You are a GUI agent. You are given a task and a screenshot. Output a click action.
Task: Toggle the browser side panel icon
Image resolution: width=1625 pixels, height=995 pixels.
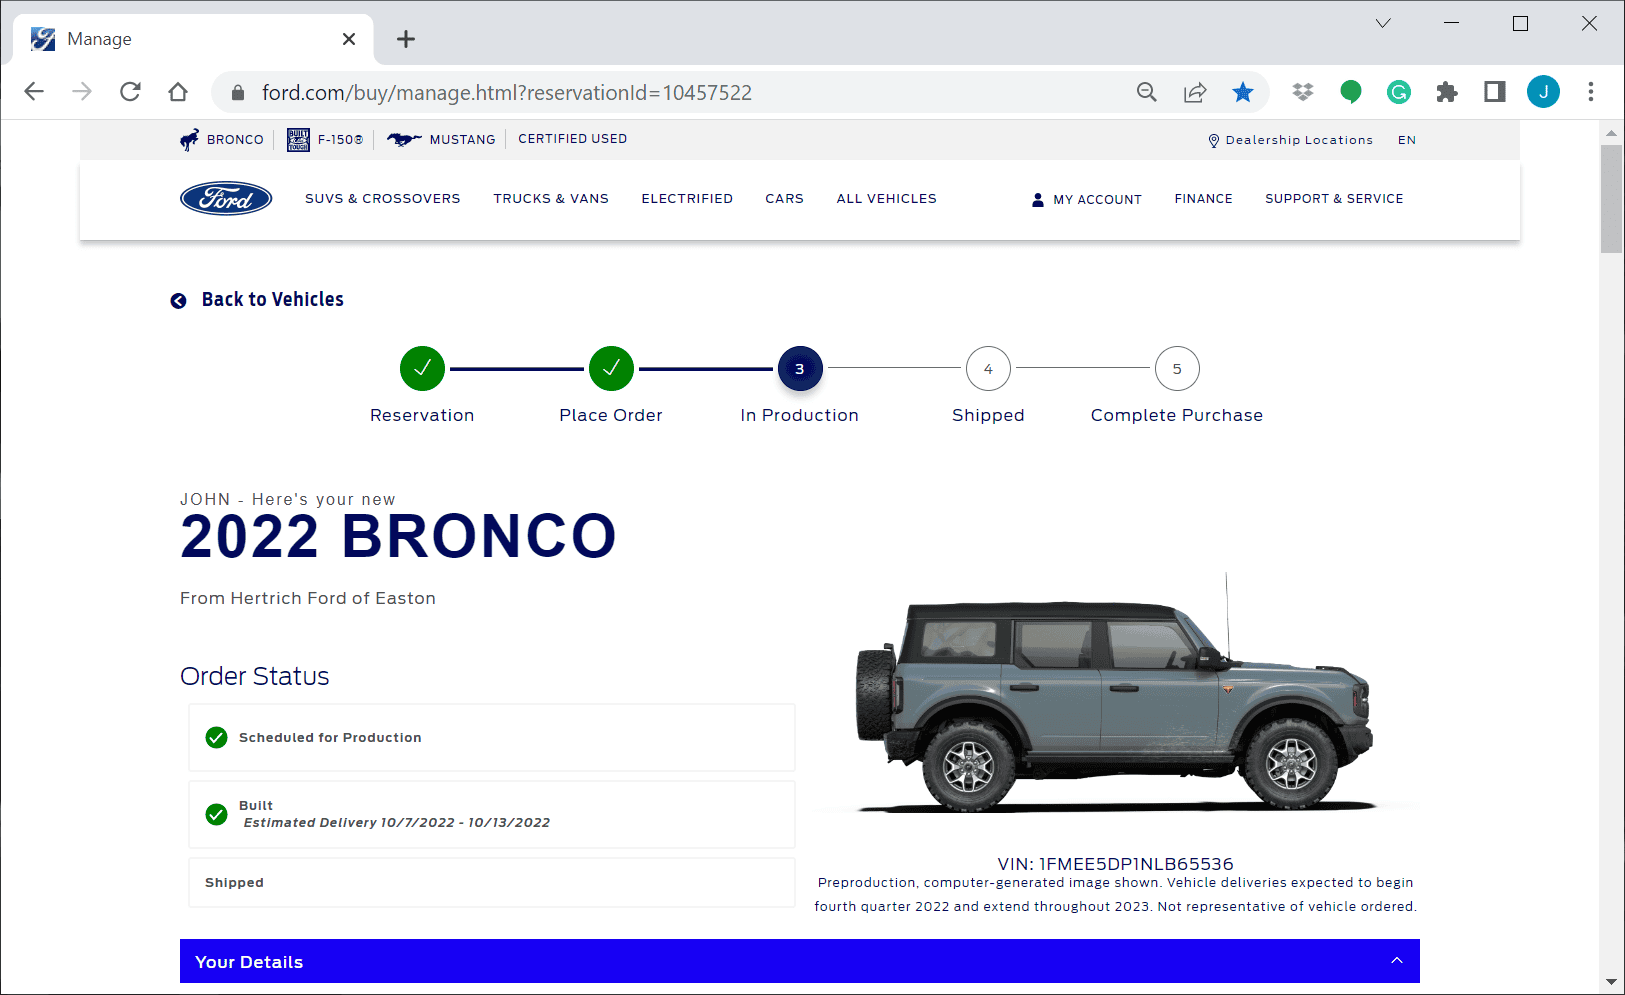[1495, 92]
